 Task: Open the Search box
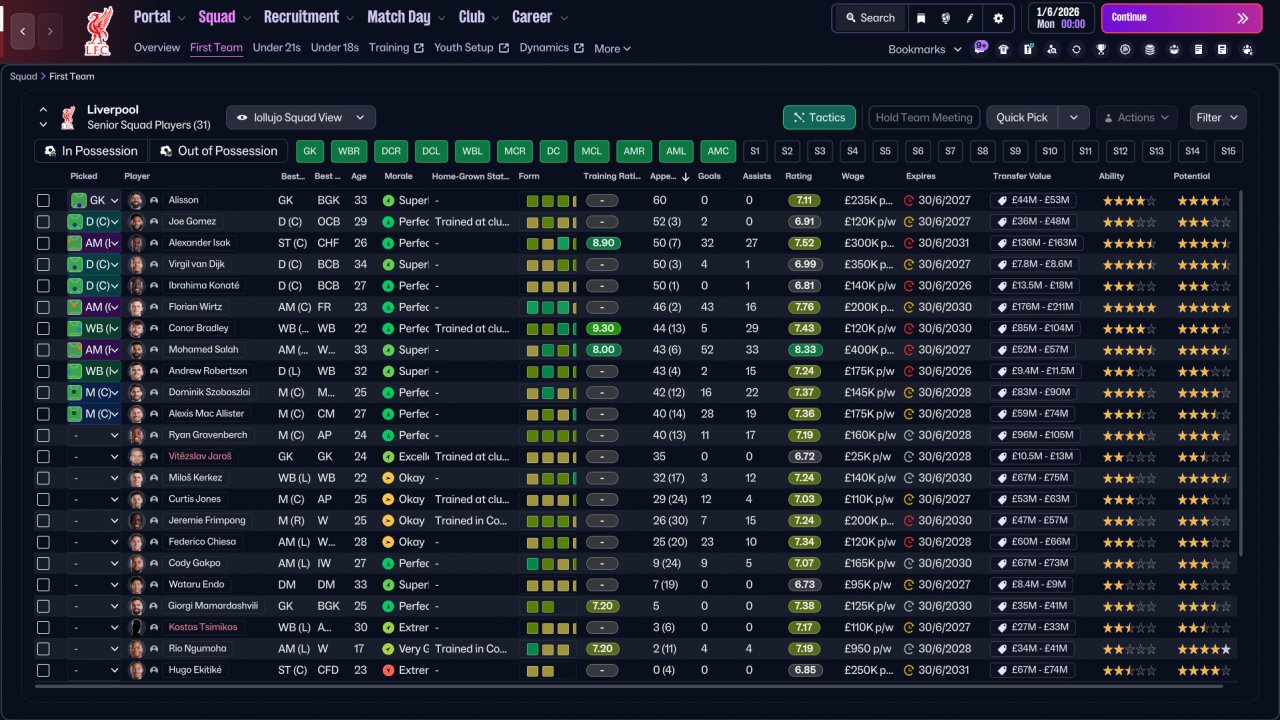[870, 18]
